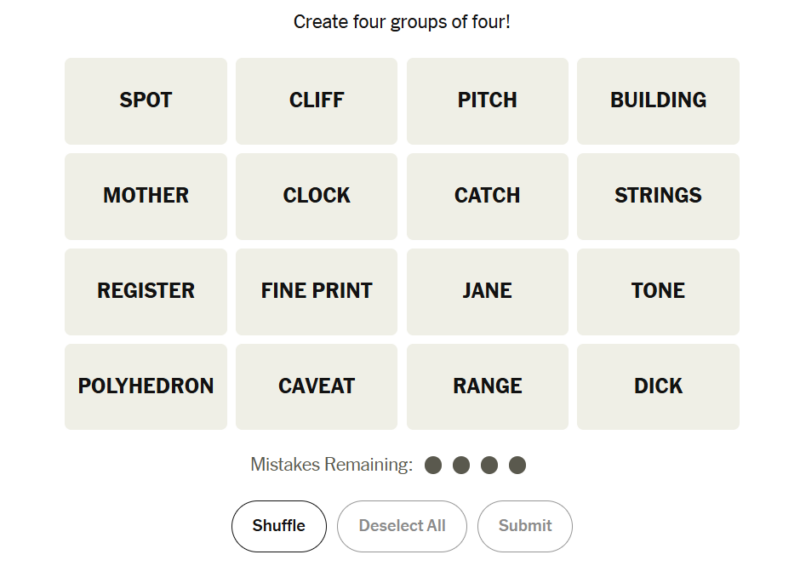Toggle the TONE word tile
This screenshot has width=800, height=566.
click(x=658, y=291)
